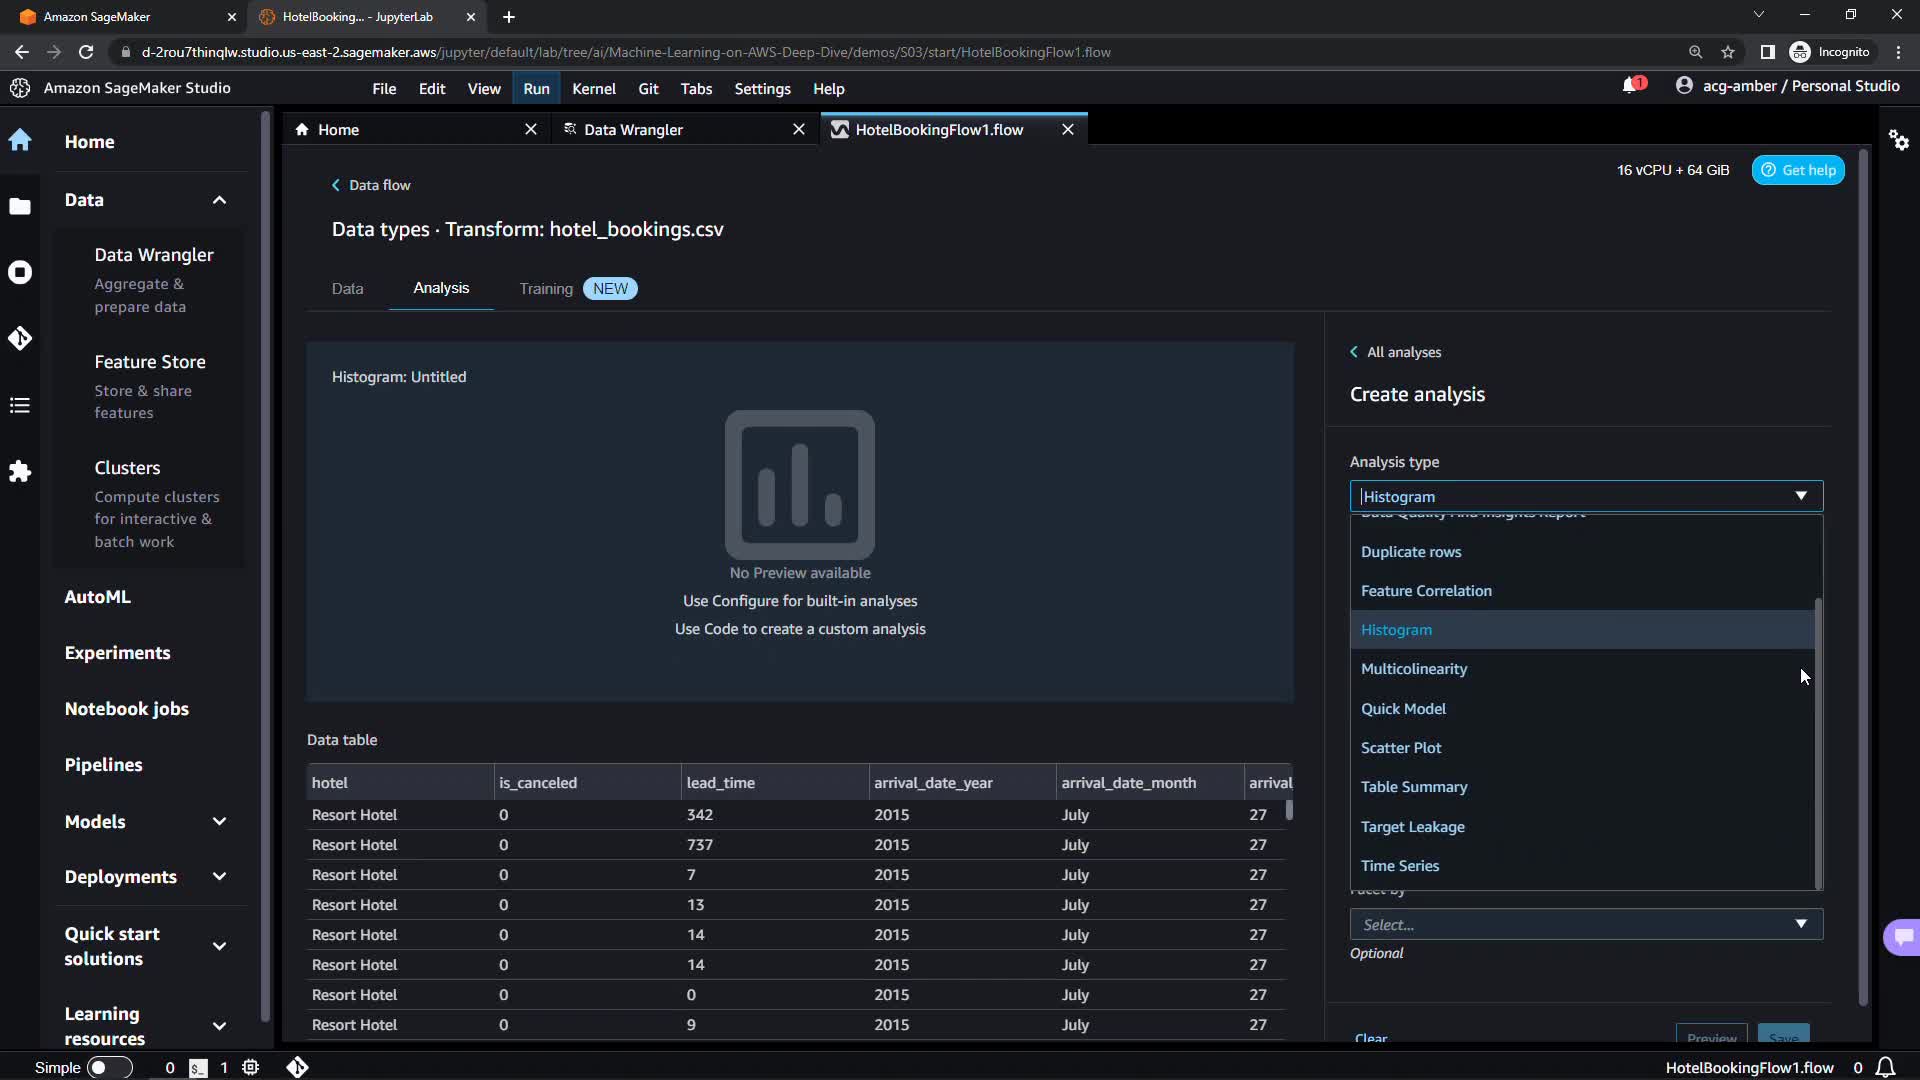Collapse the Data section chevron
The image size is (1920, 1080).
219,200
